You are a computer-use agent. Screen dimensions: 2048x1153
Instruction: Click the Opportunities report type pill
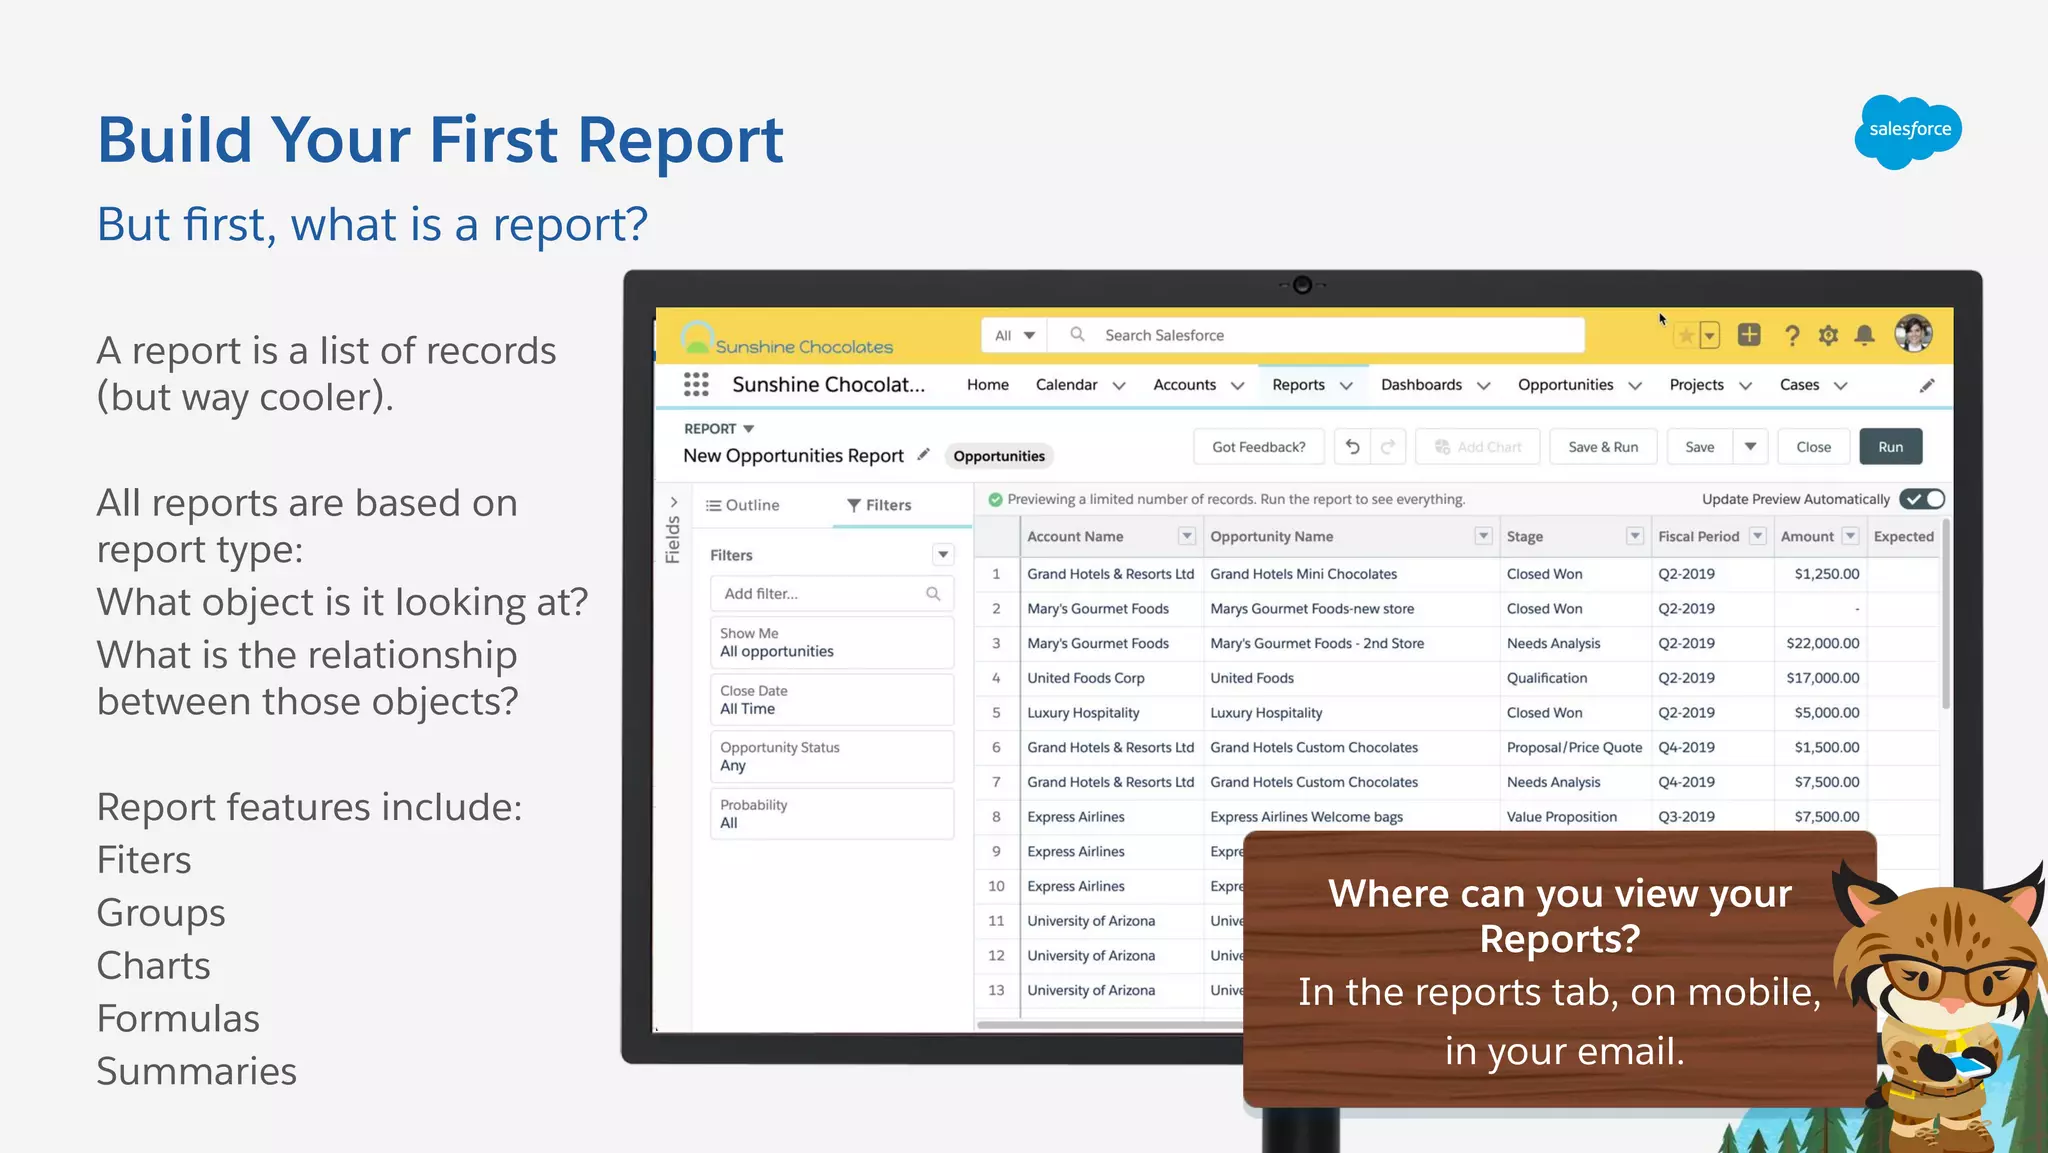tap(999, 456)
